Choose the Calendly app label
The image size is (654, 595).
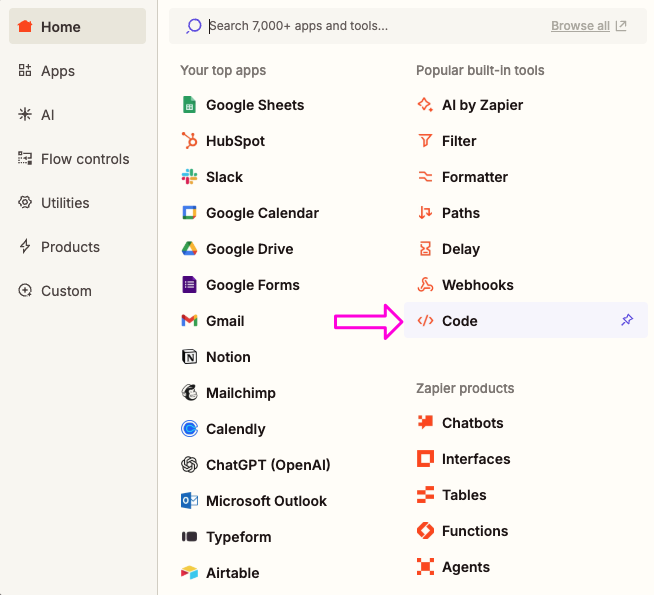[x=236, y=429]
